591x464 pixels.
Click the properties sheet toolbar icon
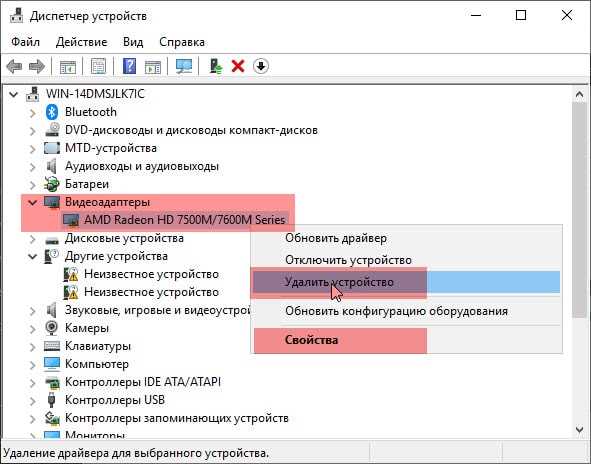(98, 67)
